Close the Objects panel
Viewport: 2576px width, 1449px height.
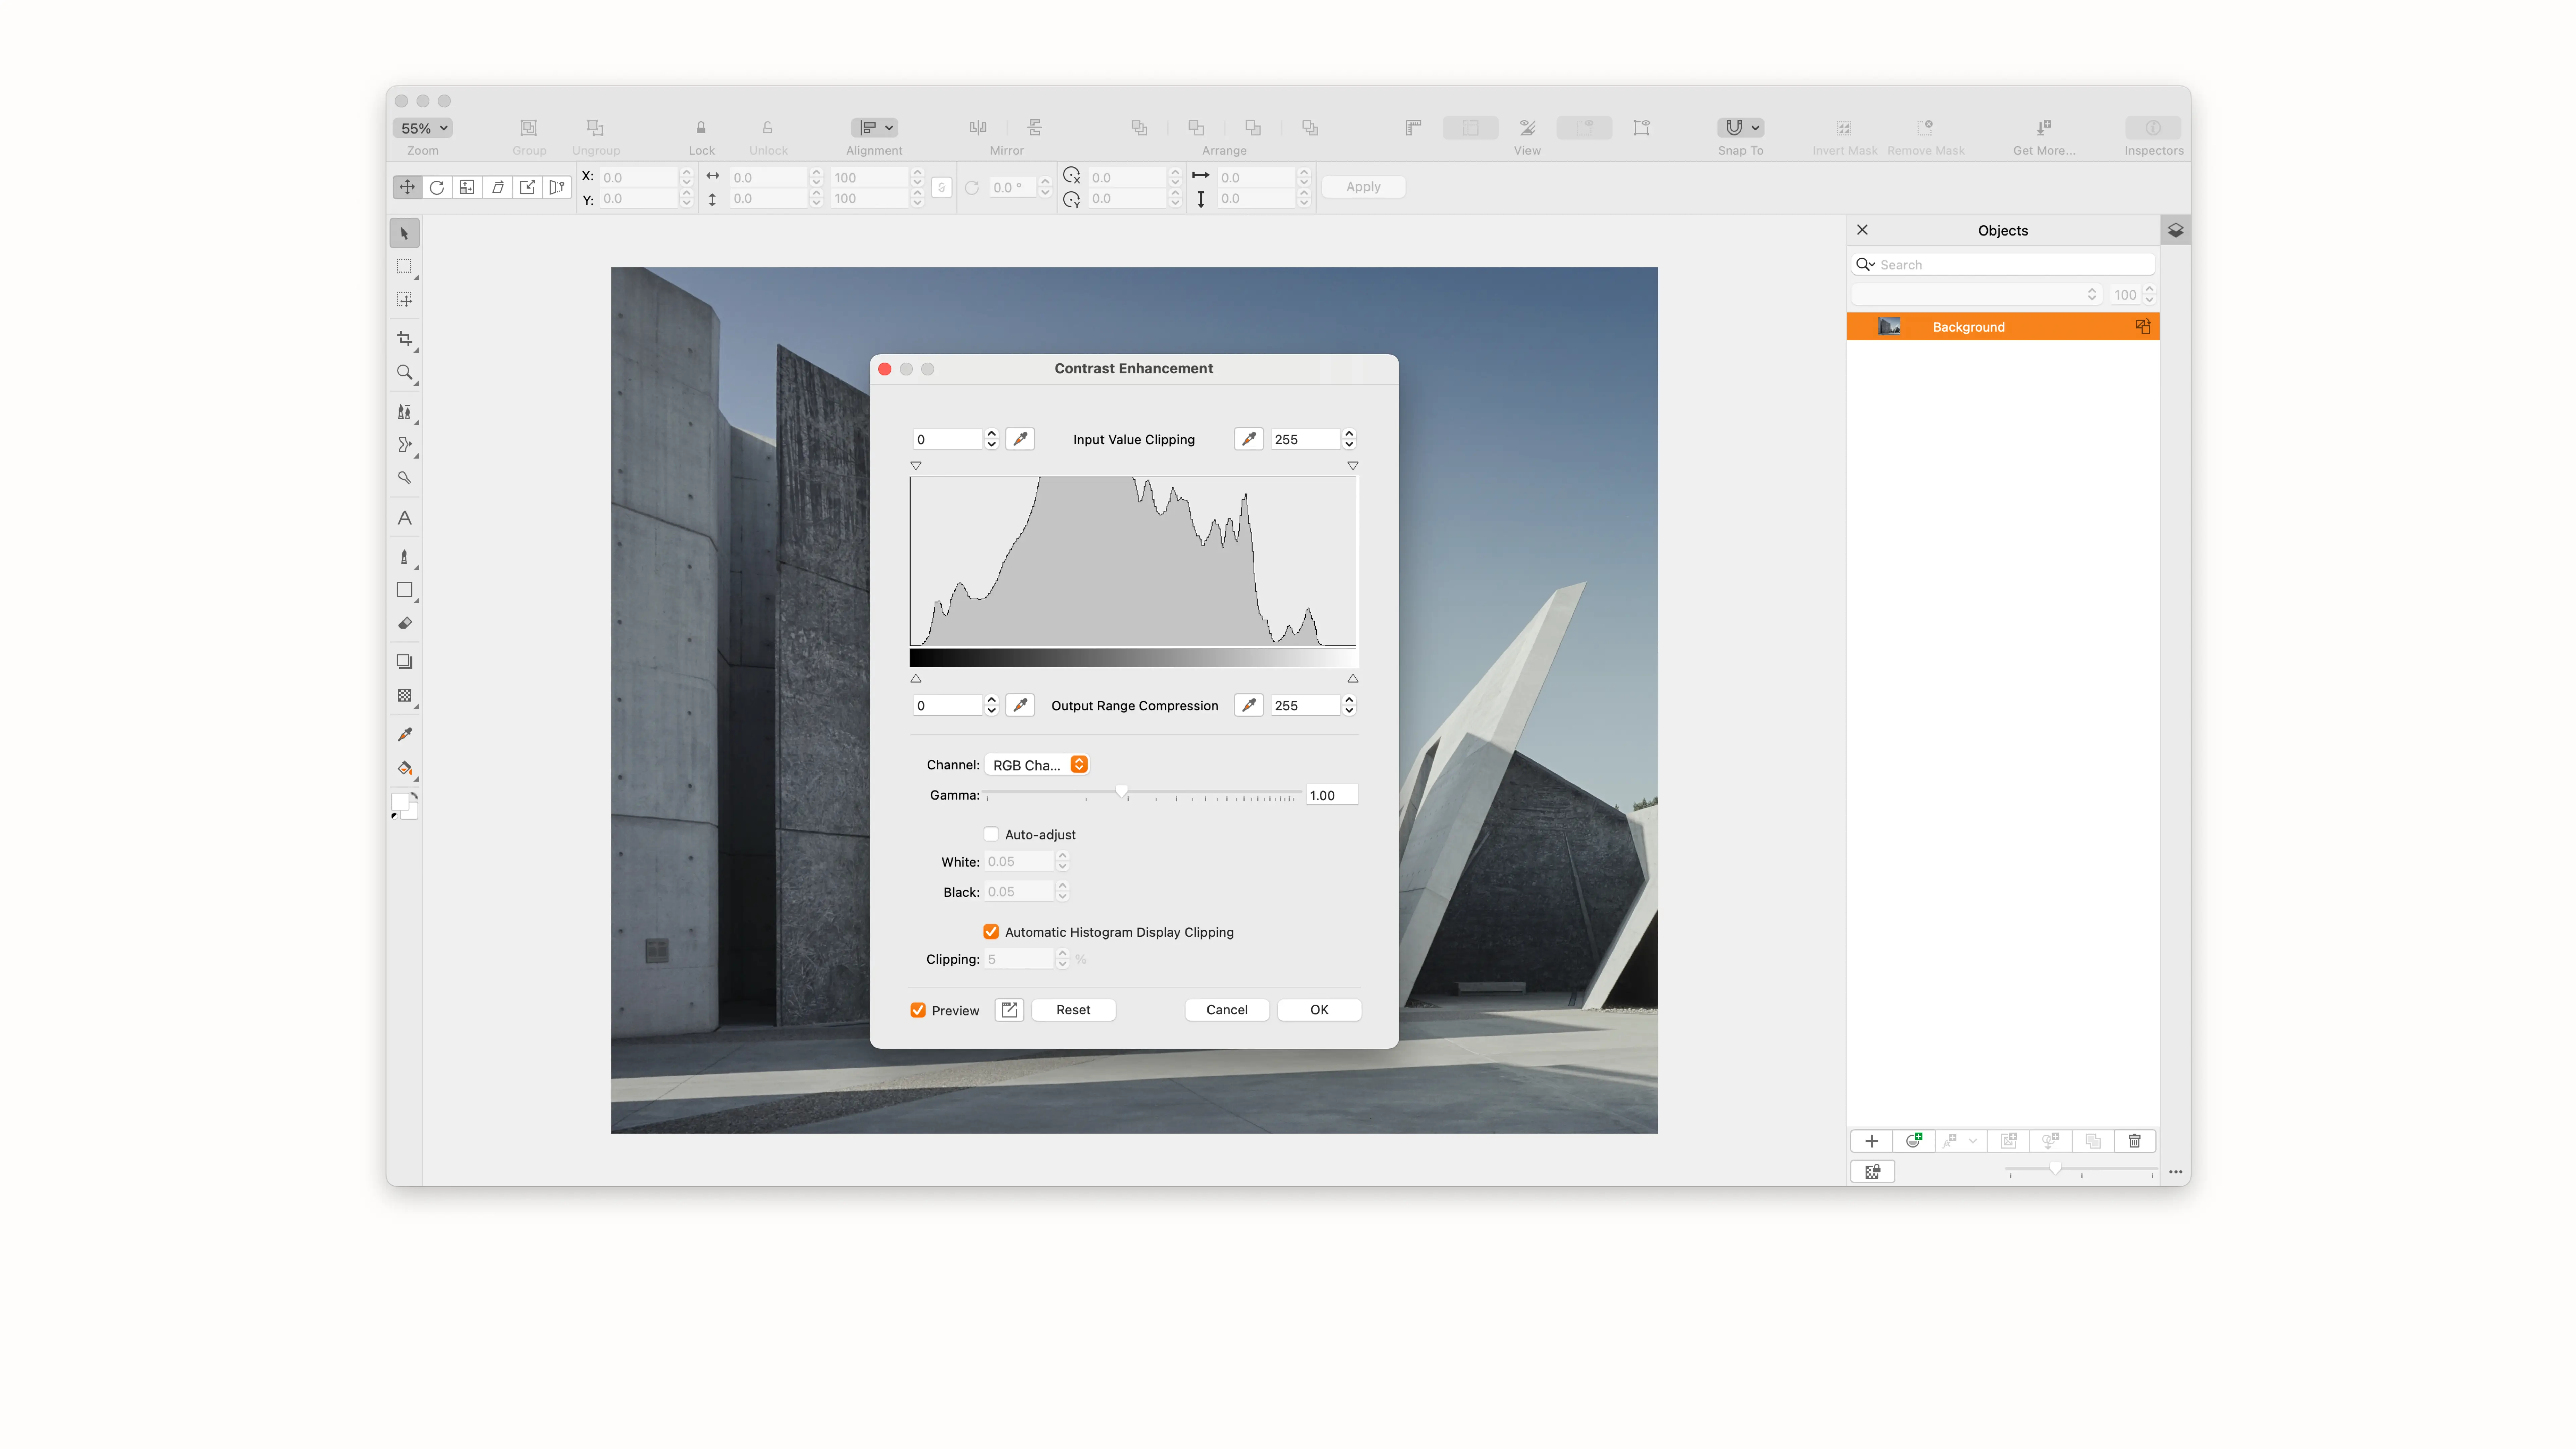pos(1862,230)
